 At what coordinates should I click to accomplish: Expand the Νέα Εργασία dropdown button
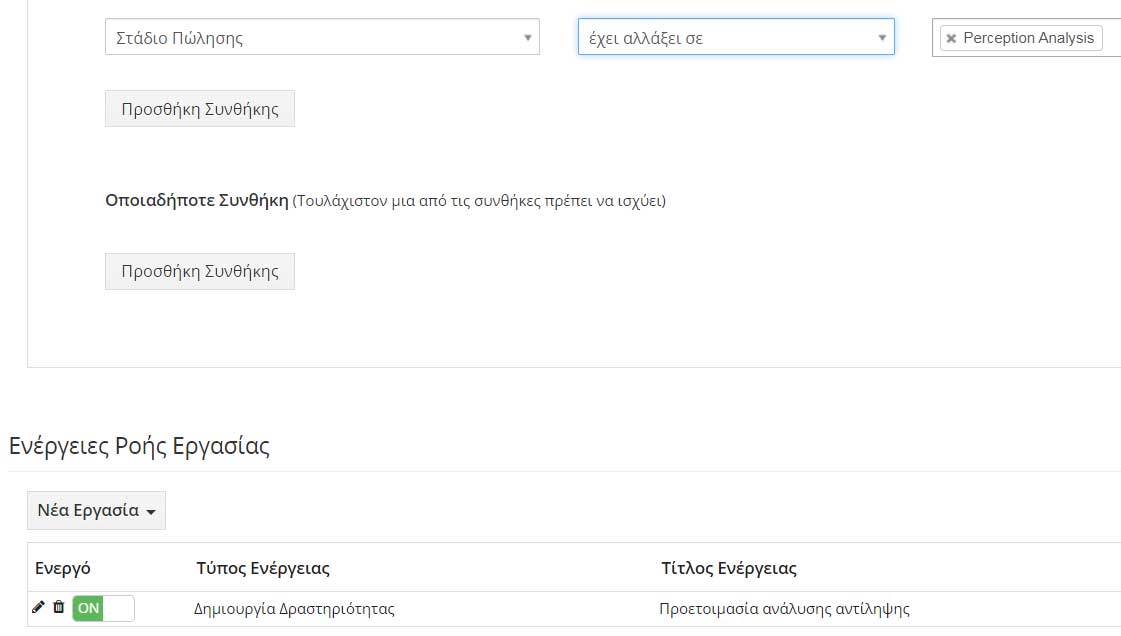pyautogui.click(x=97, y=510)
